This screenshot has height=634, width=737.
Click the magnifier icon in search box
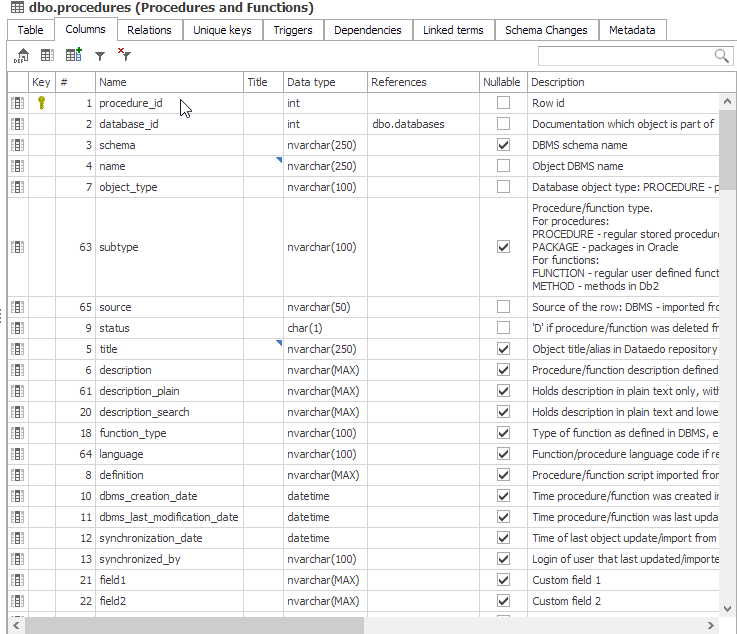[721, 56]
